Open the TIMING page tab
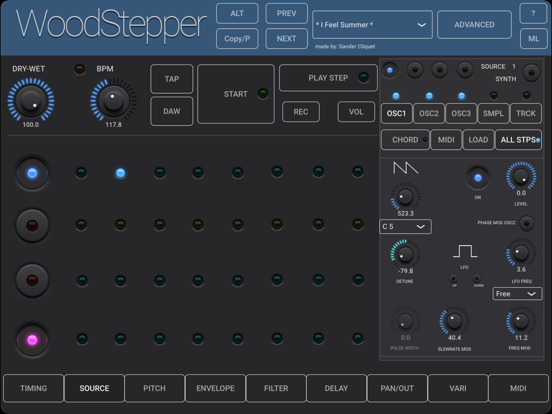Image resolution: width=552 pixels, height=414 pixels. point(33,388)
